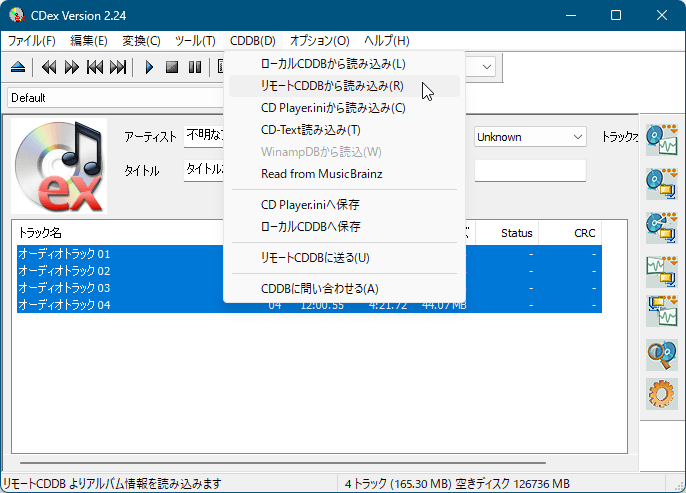Click the fourth icon in right sidebar

pyautogui.click(x=662, y=271)
